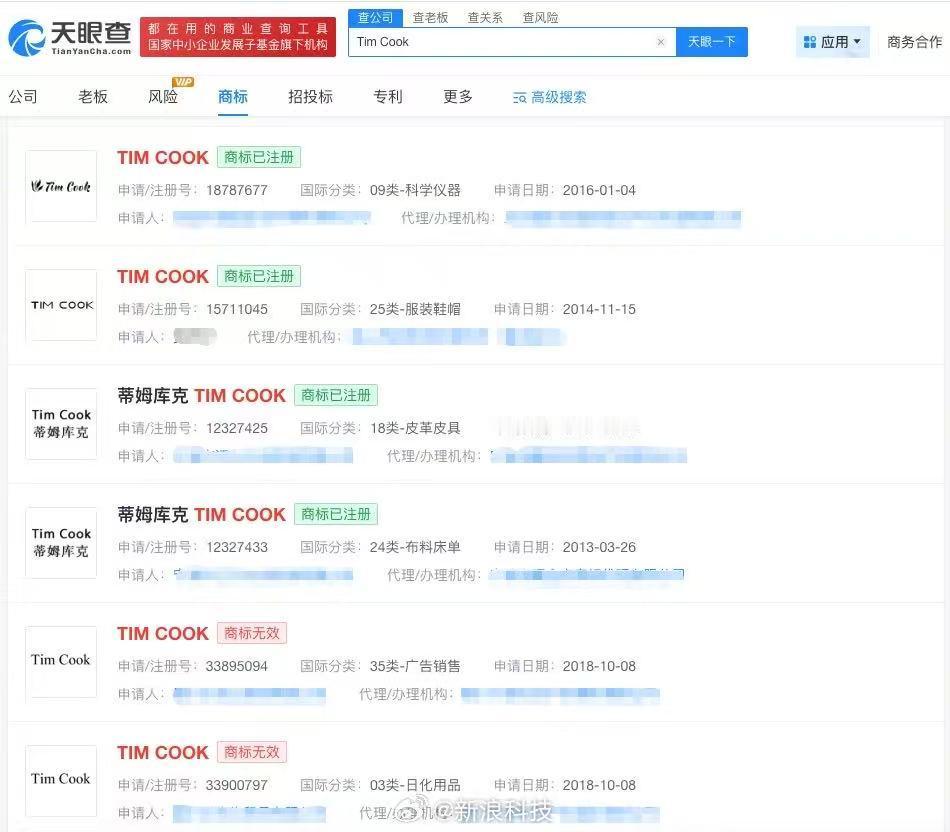Open the uppercase TIM COOK trademark thumbnail

(61, 305)
